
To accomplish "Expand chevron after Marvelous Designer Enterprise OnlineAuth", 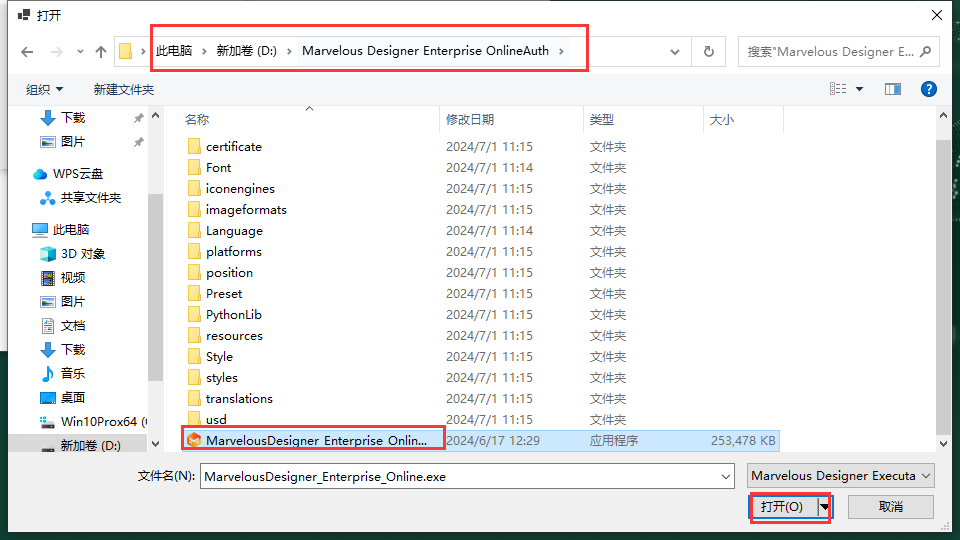I will click(x=561, y=51).
